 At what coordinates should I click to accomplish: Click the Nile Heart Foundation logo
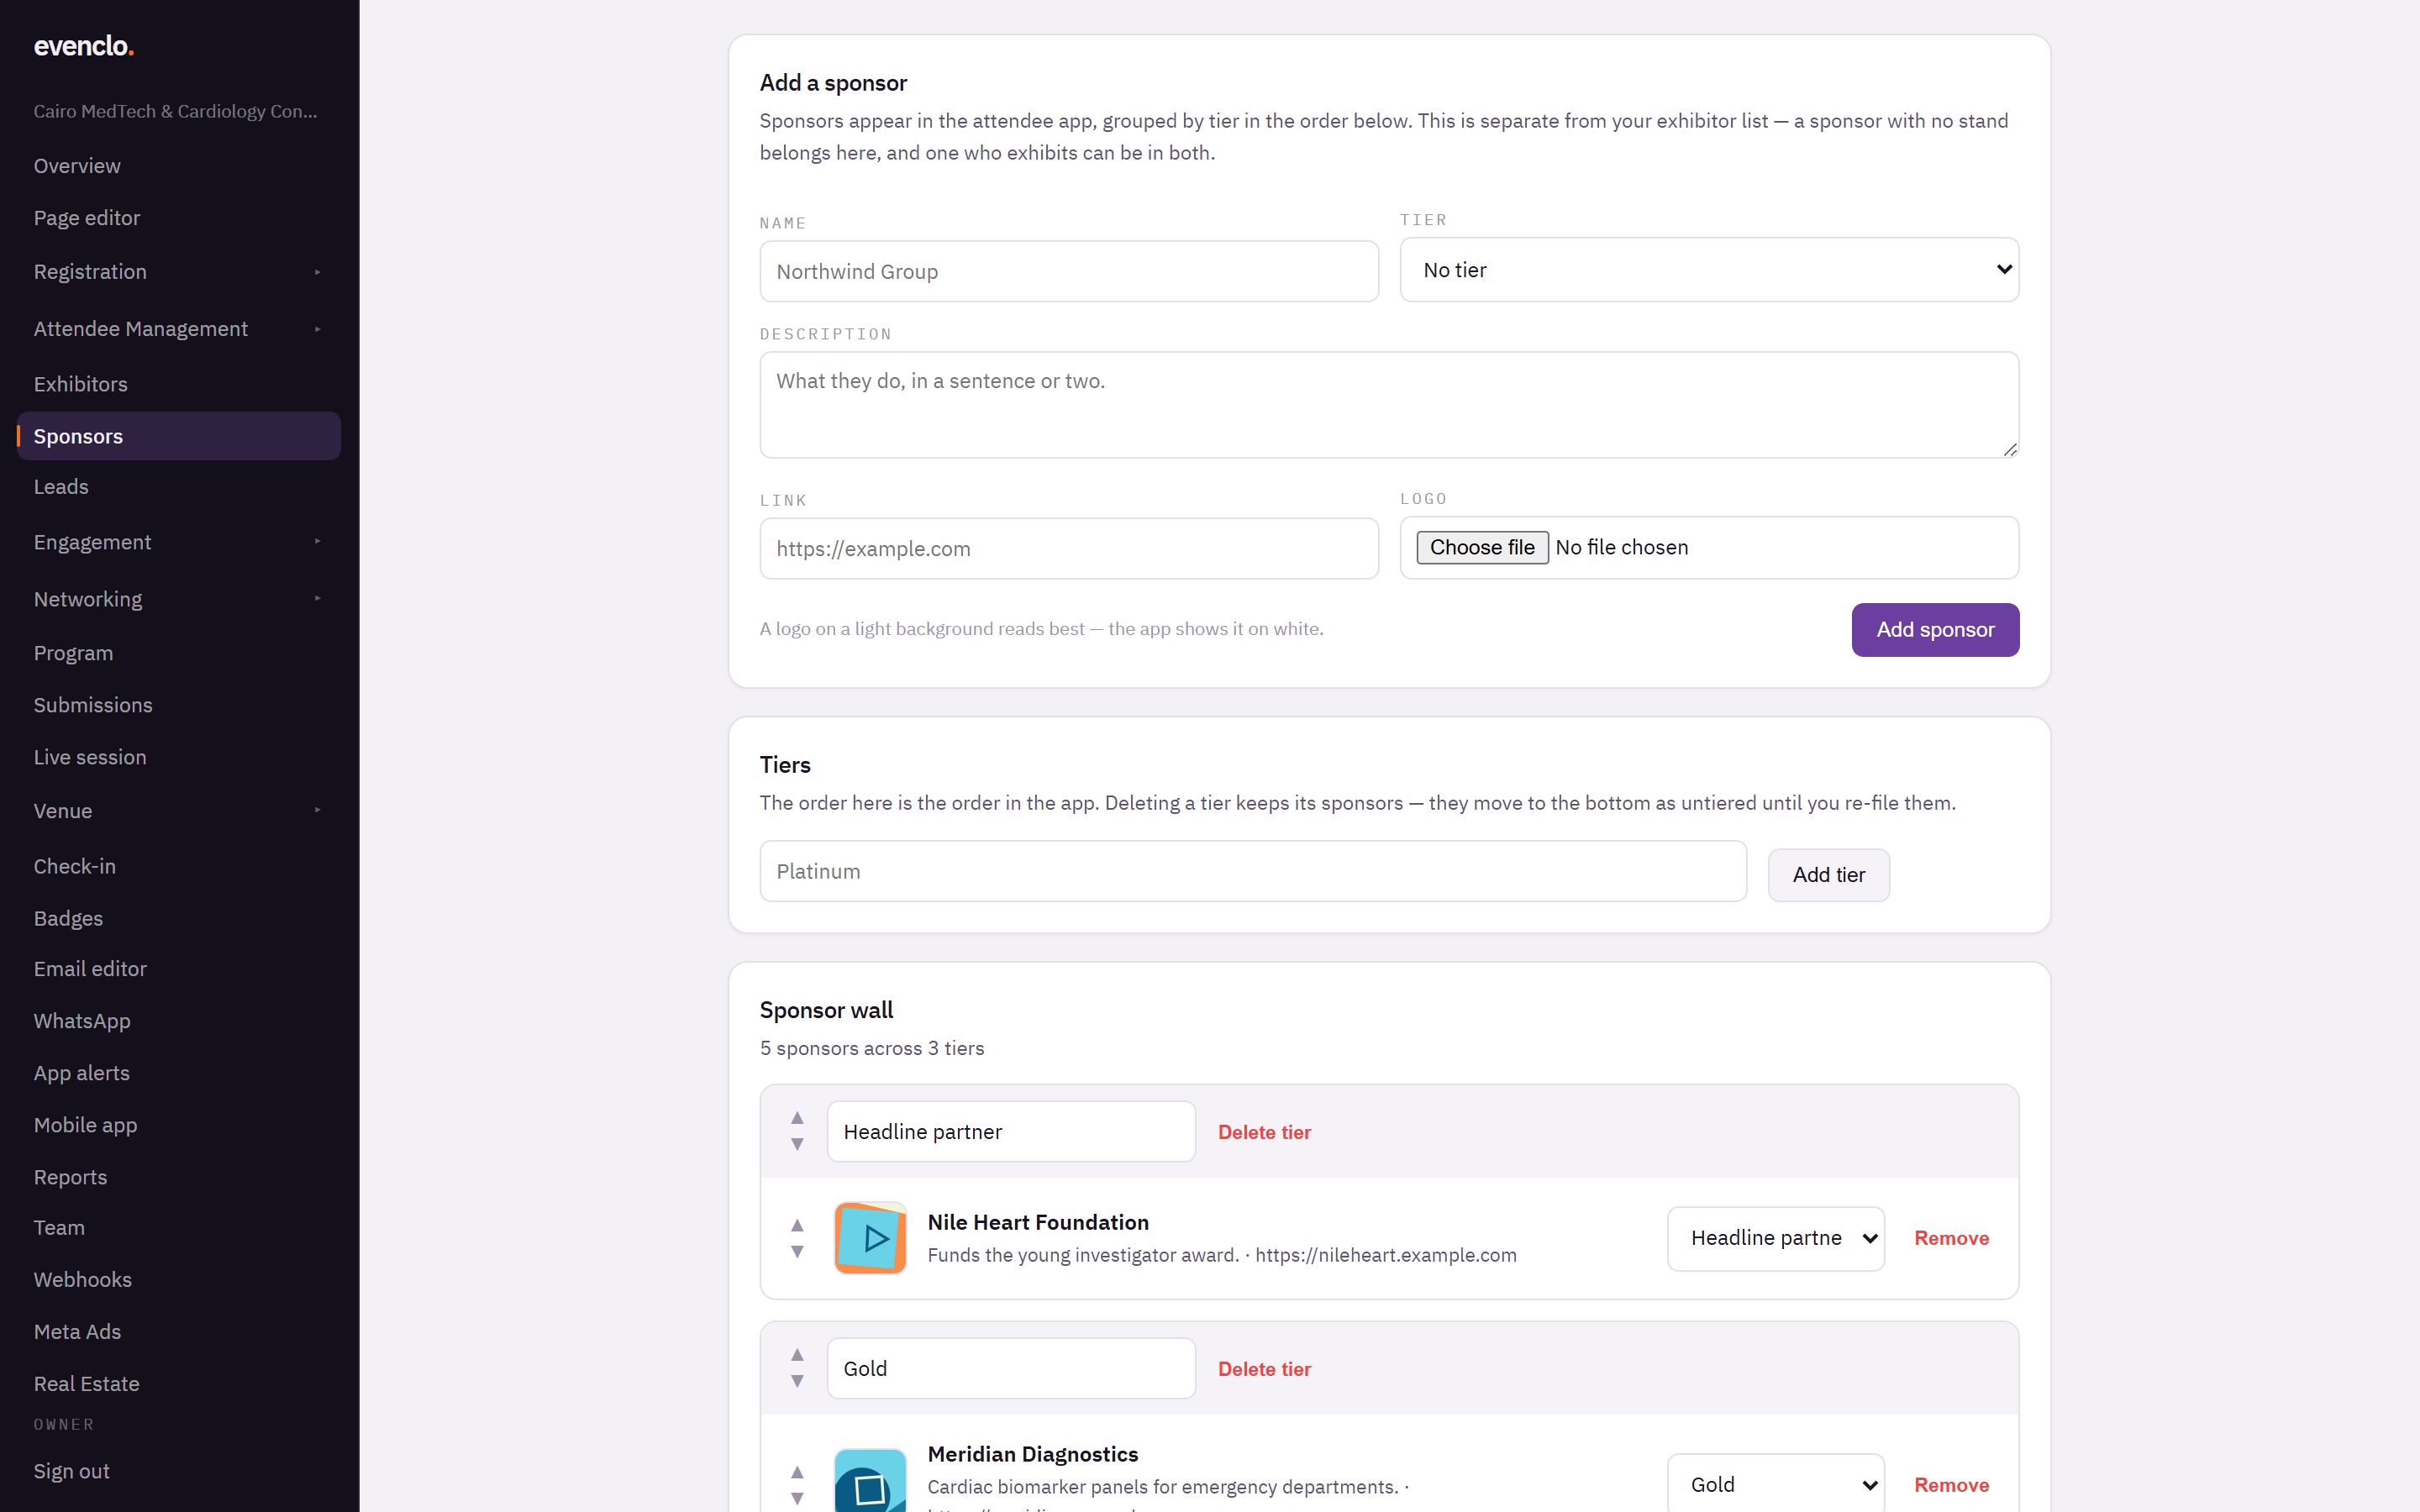pyautogui.click(x=870, y=1238)
